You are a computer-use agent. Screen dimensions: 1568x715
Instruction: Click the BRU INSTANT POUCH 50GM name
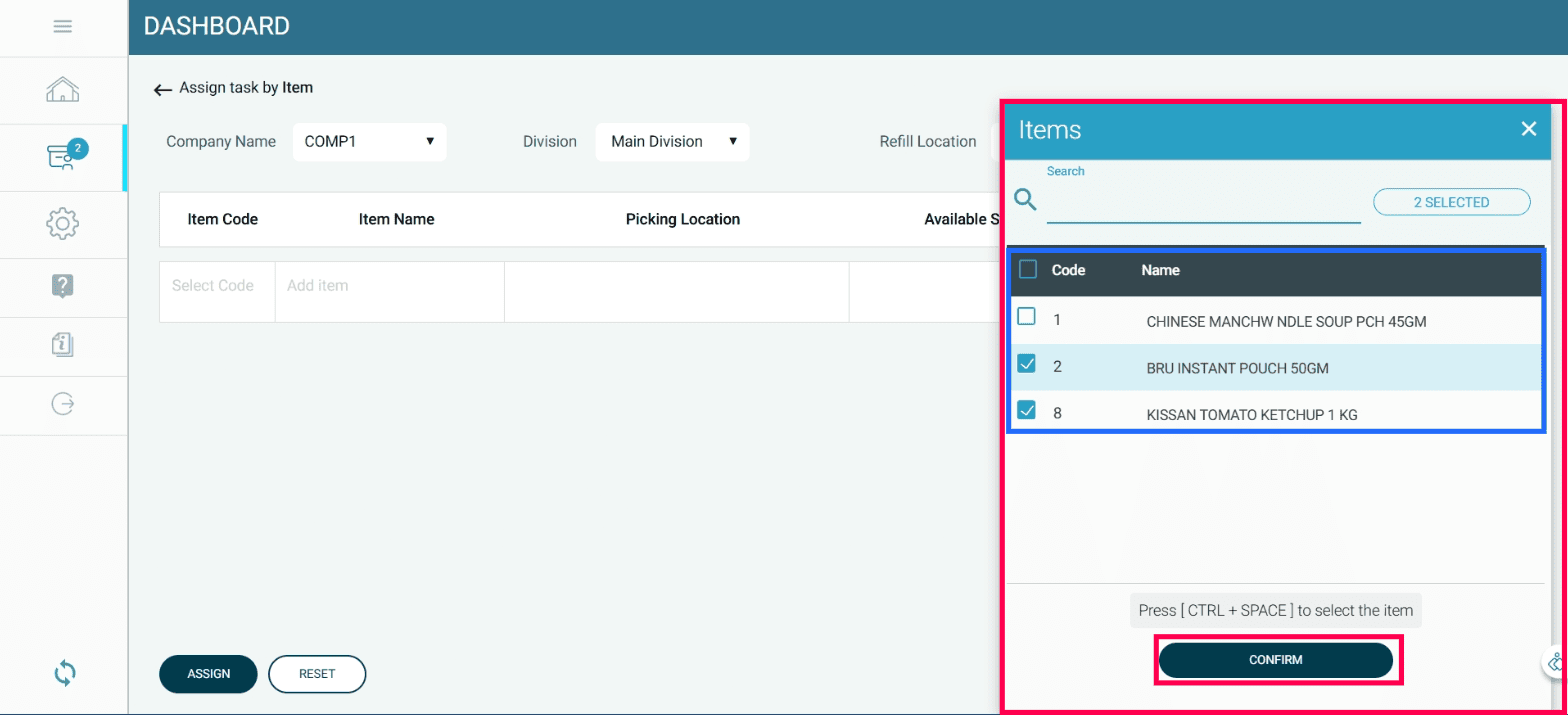tap(1238, 368)
